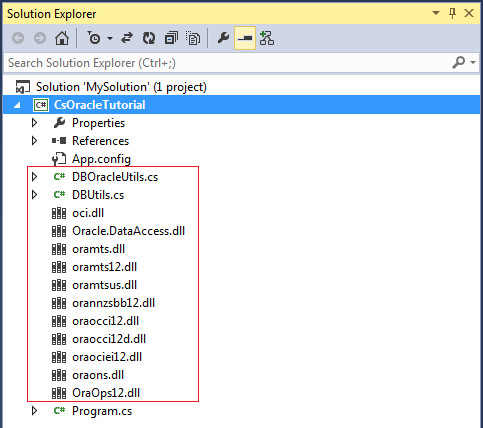
Task: Collapse the CsOracleTutorial project node
Action: 17,105
